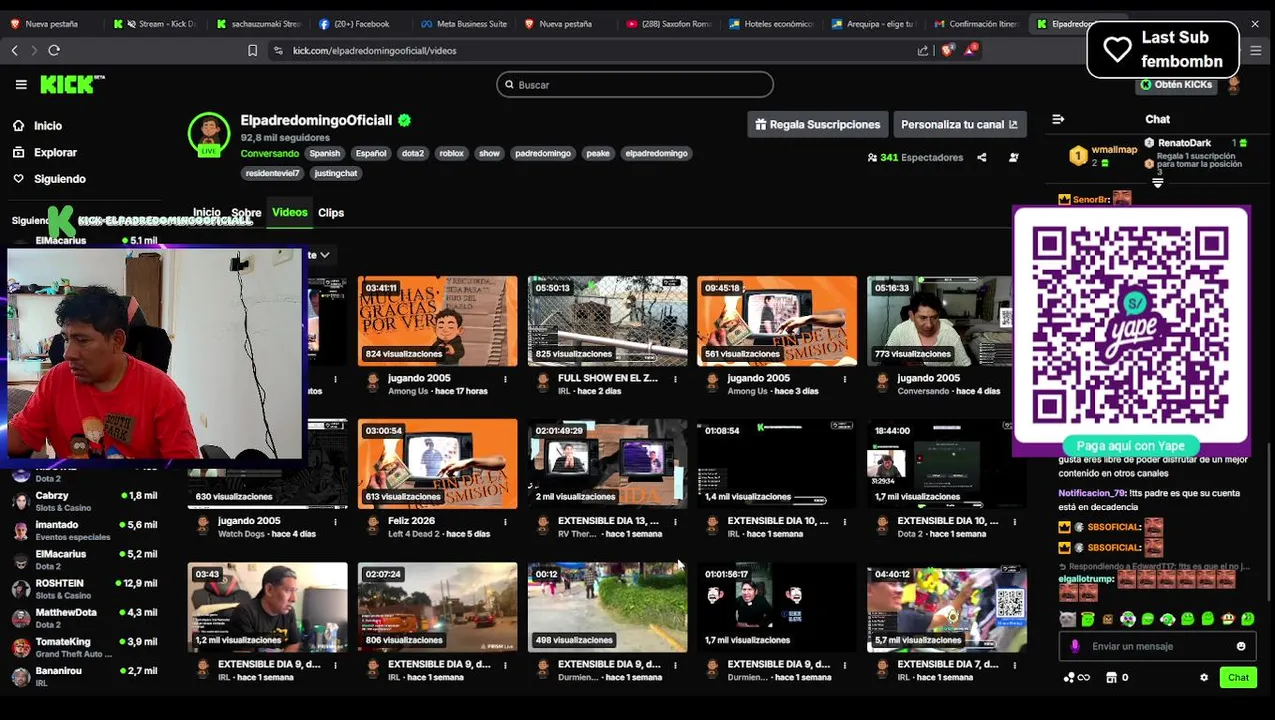Click the browser address bar URL
This screenshot has width=1275, height=720.
click(x=375, y=50)
